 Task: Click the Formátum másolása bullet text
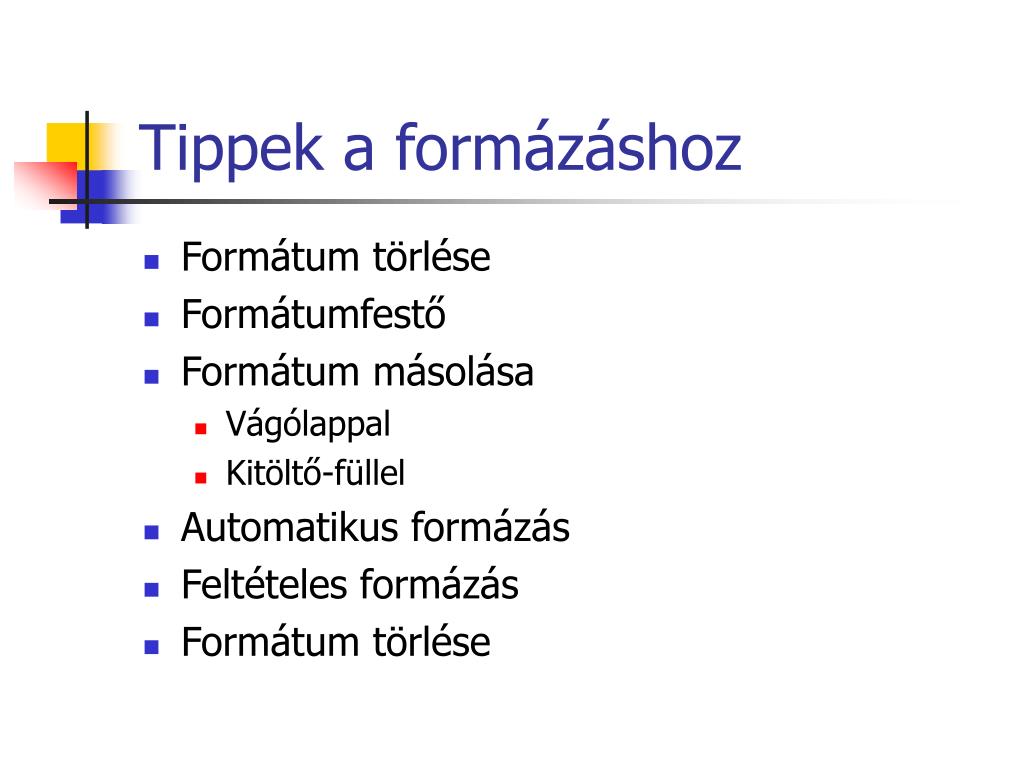(x=357, y=372)
